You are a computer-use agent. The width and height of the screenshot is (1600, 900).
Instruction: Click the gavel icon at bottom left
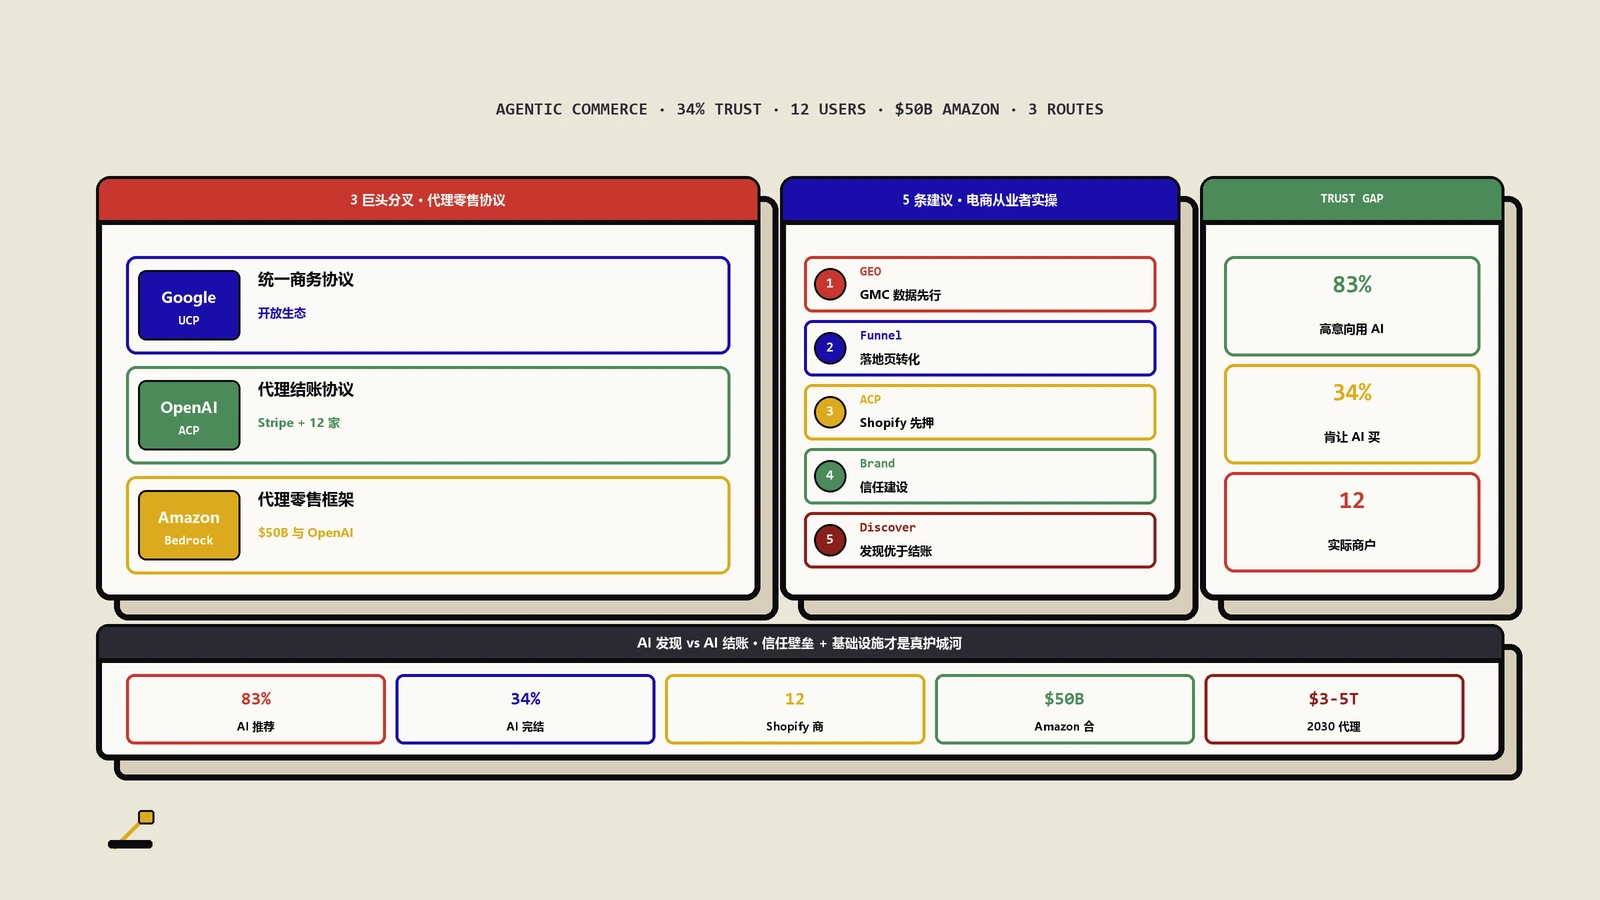point(131,830)
